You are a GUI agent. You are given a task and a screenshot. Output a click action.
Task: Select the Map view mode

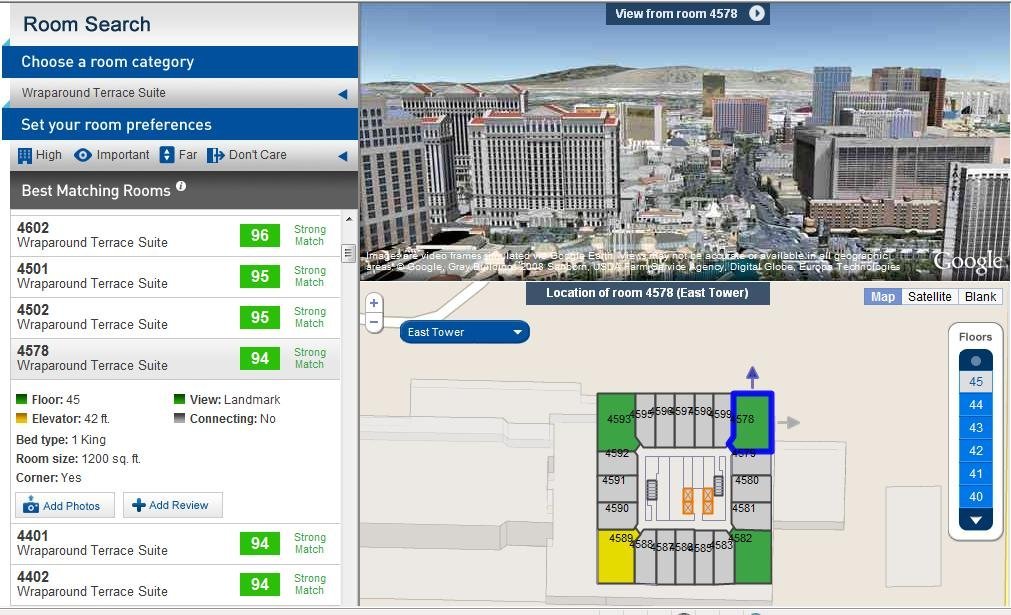(882, 297)
